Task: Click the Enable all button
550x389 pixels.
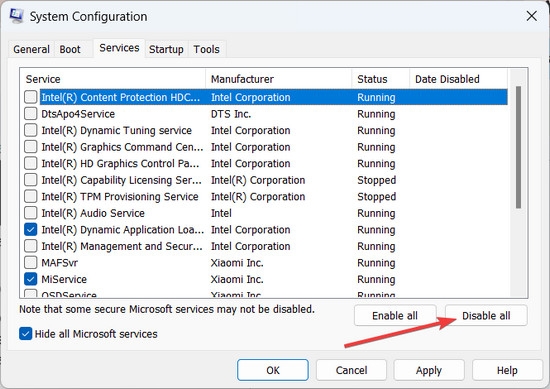Action: click(395, 316)
